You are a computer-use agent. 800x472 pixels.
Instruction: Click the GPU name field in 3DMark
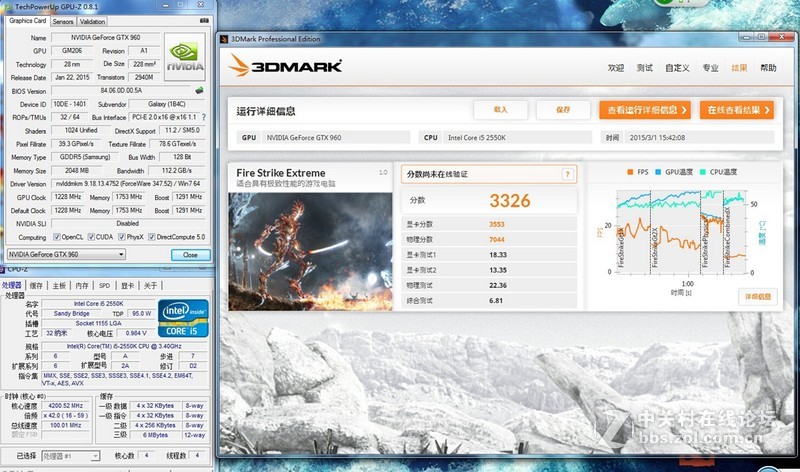[x=336, y=137]
